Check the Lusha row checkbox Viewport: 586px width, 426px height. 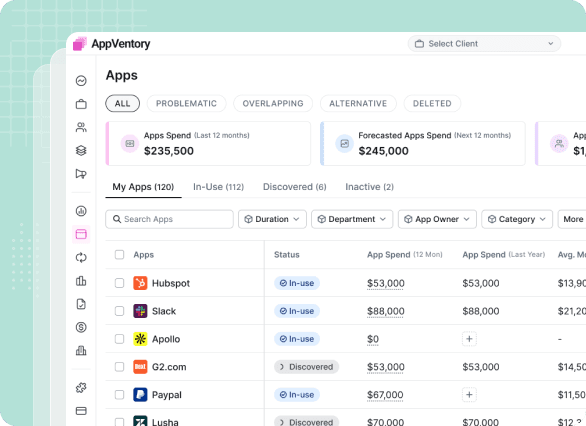[x=119, y=422]
